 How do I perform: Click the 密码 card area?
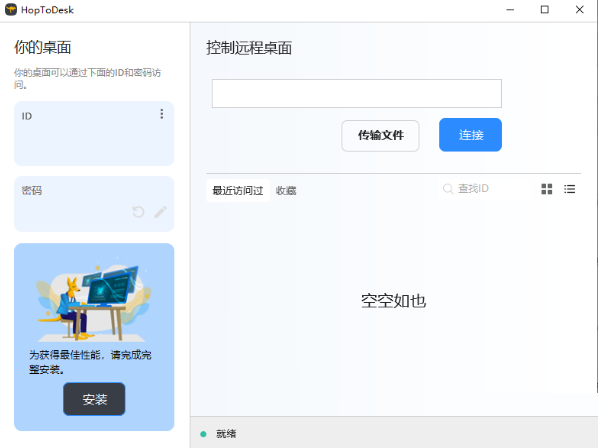click(x=94, y=204)
